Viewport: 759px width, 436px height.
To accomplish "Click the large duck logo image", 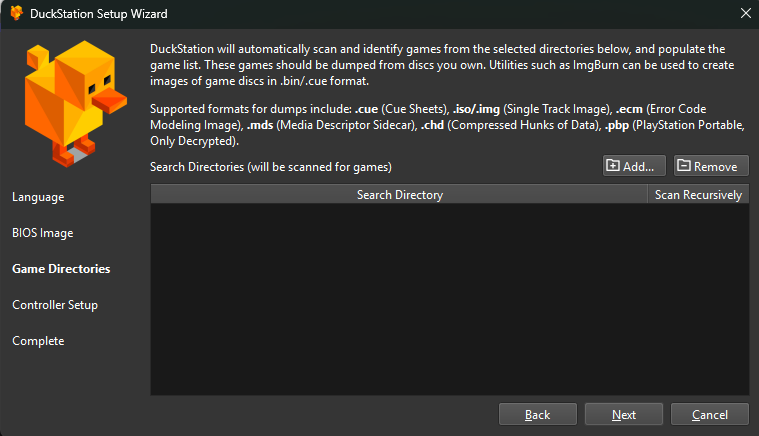I will tap(73, 99).
